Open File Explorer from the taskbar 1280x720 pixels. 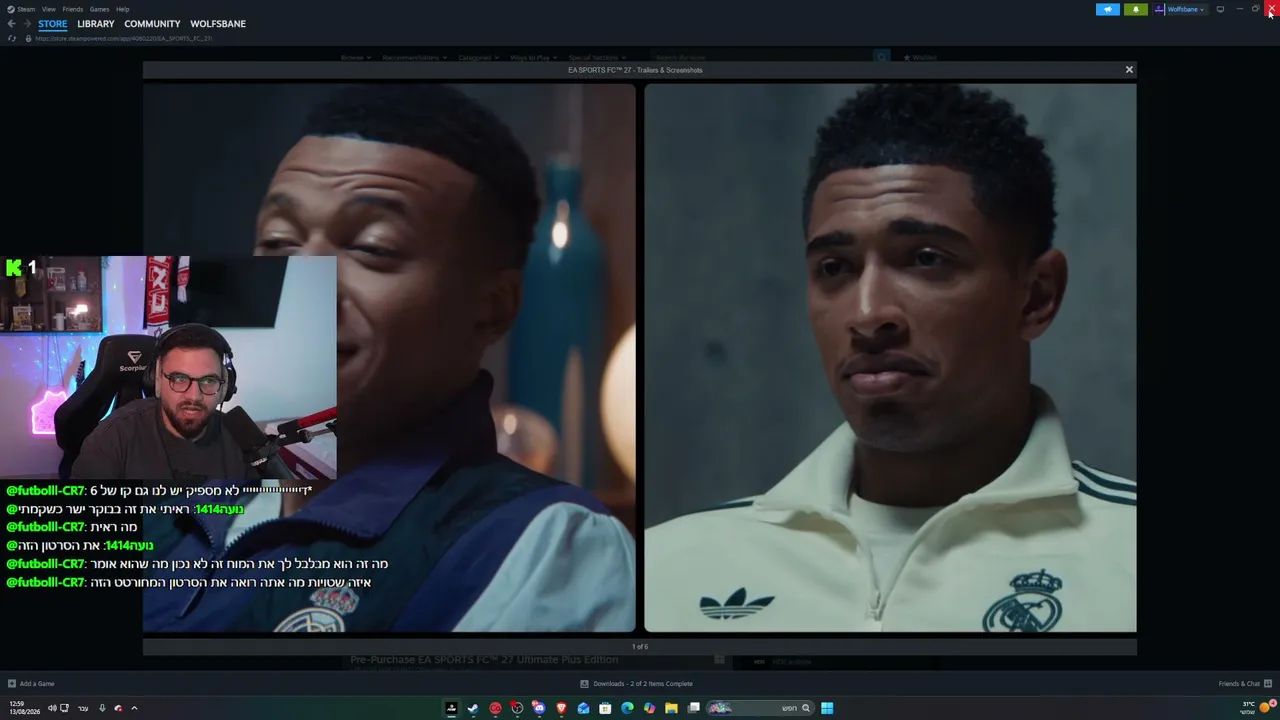pos(671,708)
